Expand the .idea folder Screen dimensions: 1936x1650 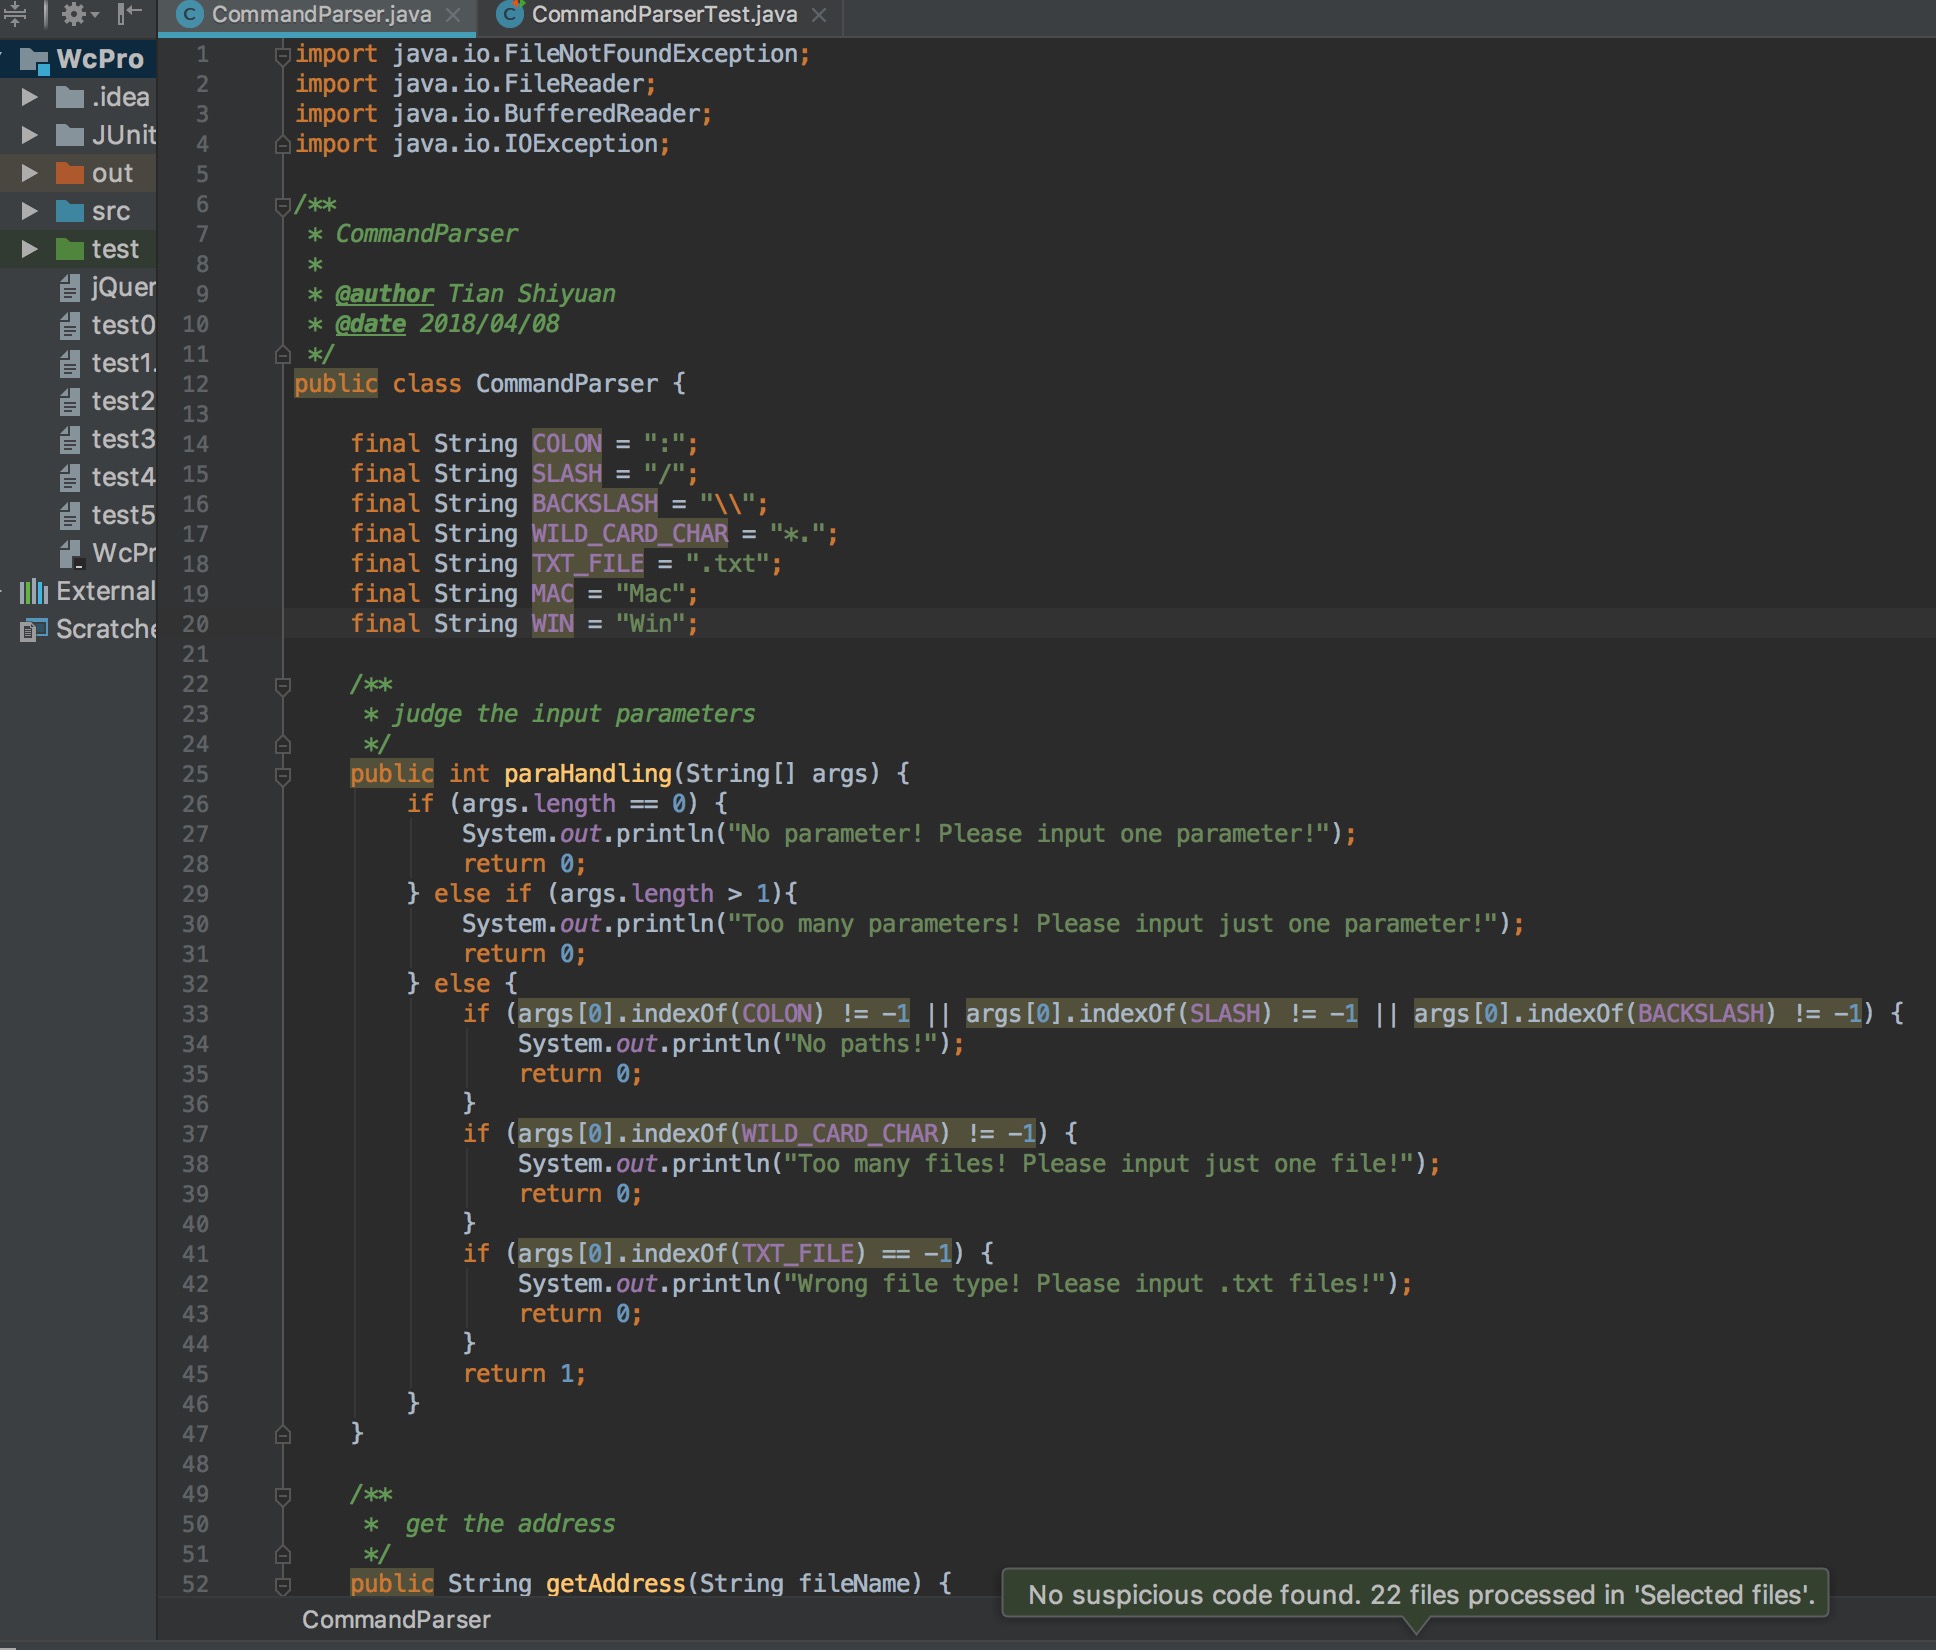29,97
